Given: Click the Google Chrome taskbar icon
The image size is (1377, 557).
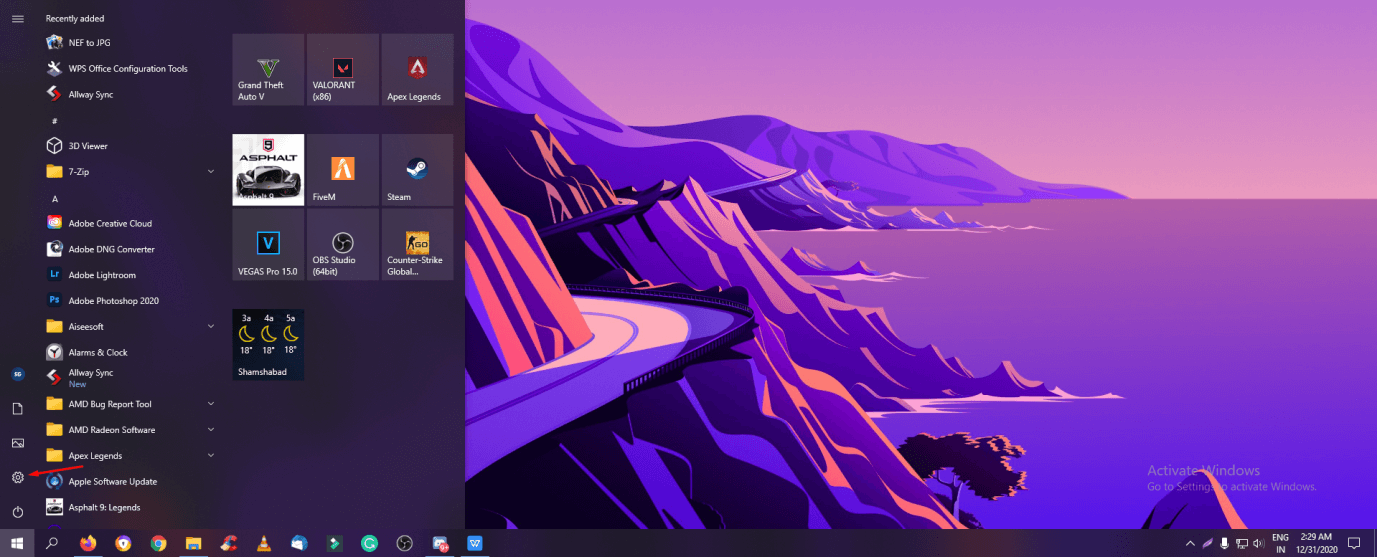Looking at the screenshot, I should tap(158, 543).
